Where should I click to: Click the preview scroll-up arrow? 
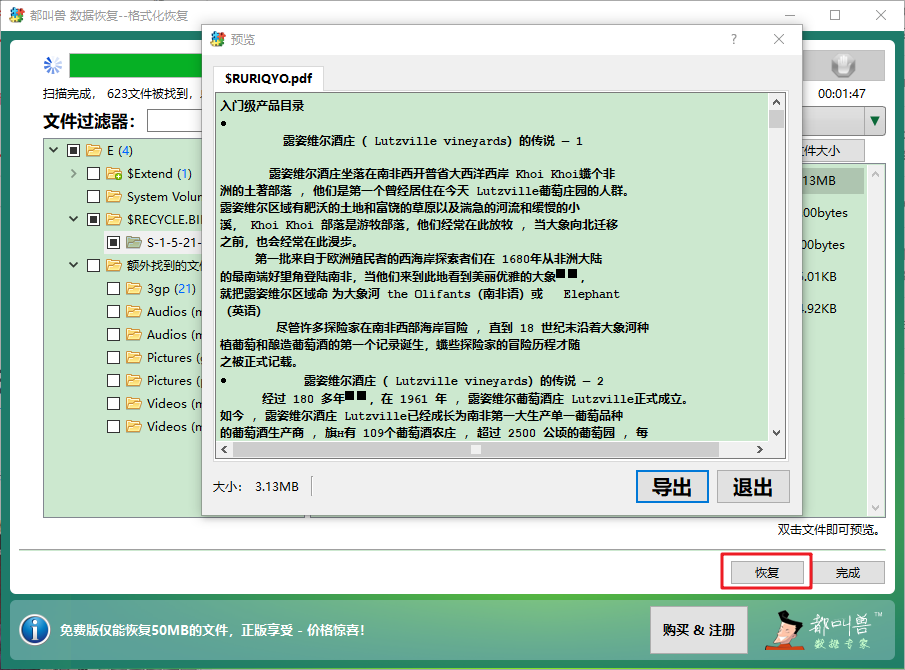coord(776,102)
